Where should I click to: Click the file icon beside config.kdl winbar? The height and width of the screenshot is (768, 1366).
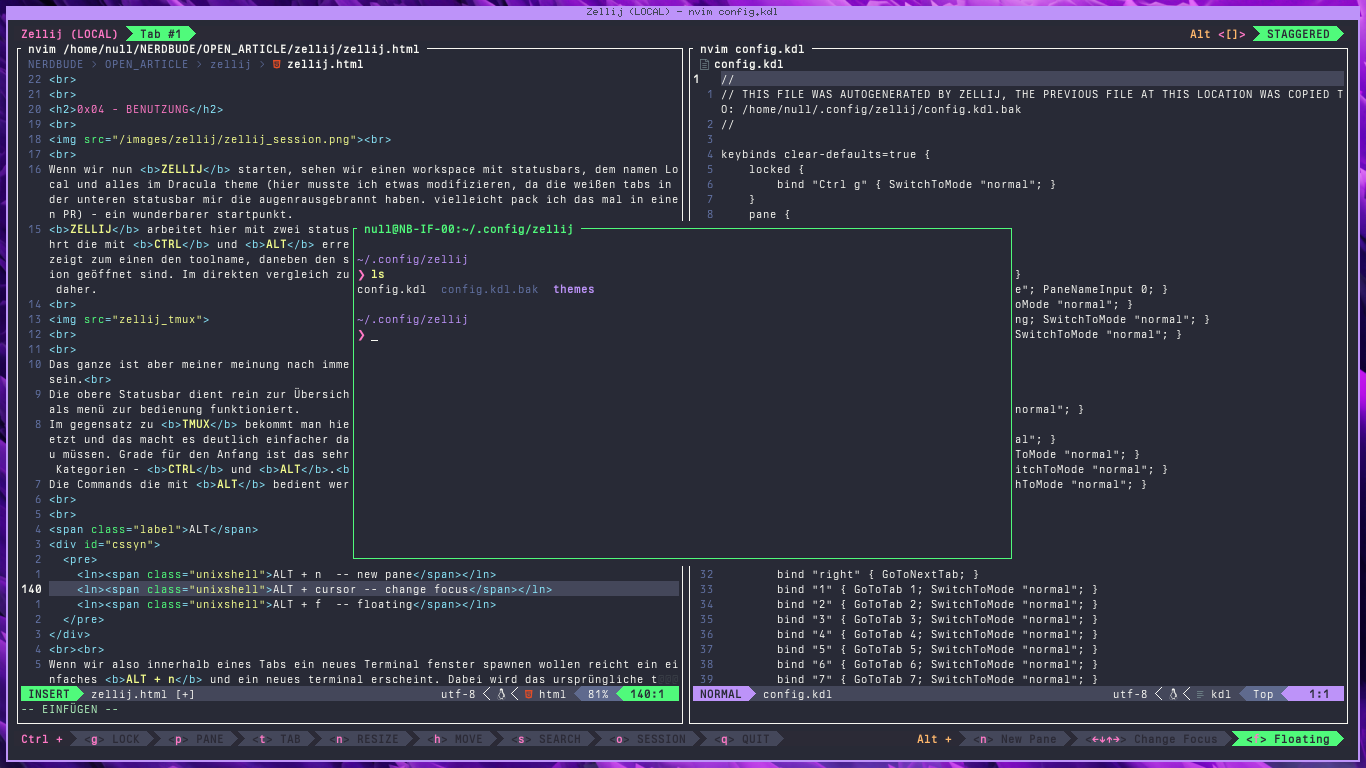point(704,64)
